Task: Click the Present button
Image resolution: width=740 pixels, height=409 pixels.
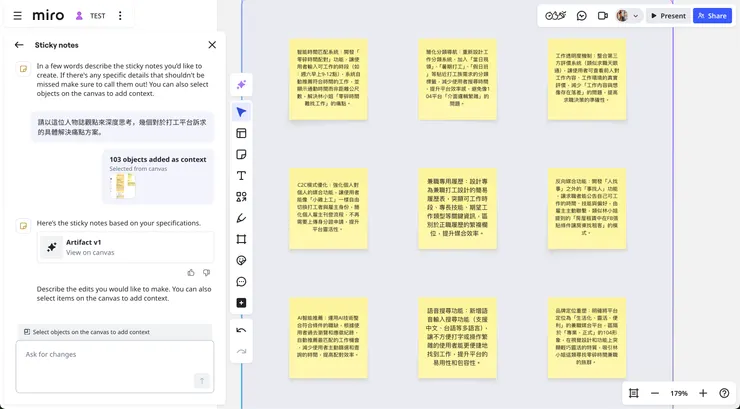Action: 668,16
